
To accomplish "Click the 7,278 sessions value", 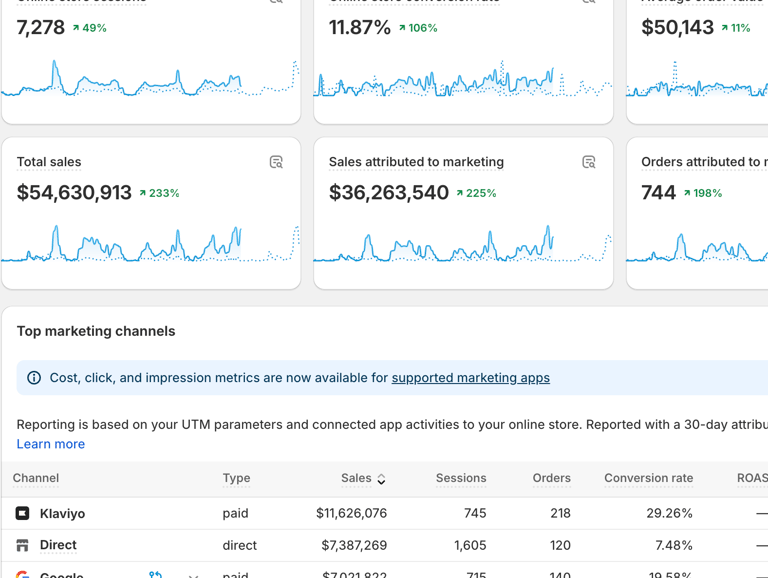I will pyautogui.click(x=41, y=27).
